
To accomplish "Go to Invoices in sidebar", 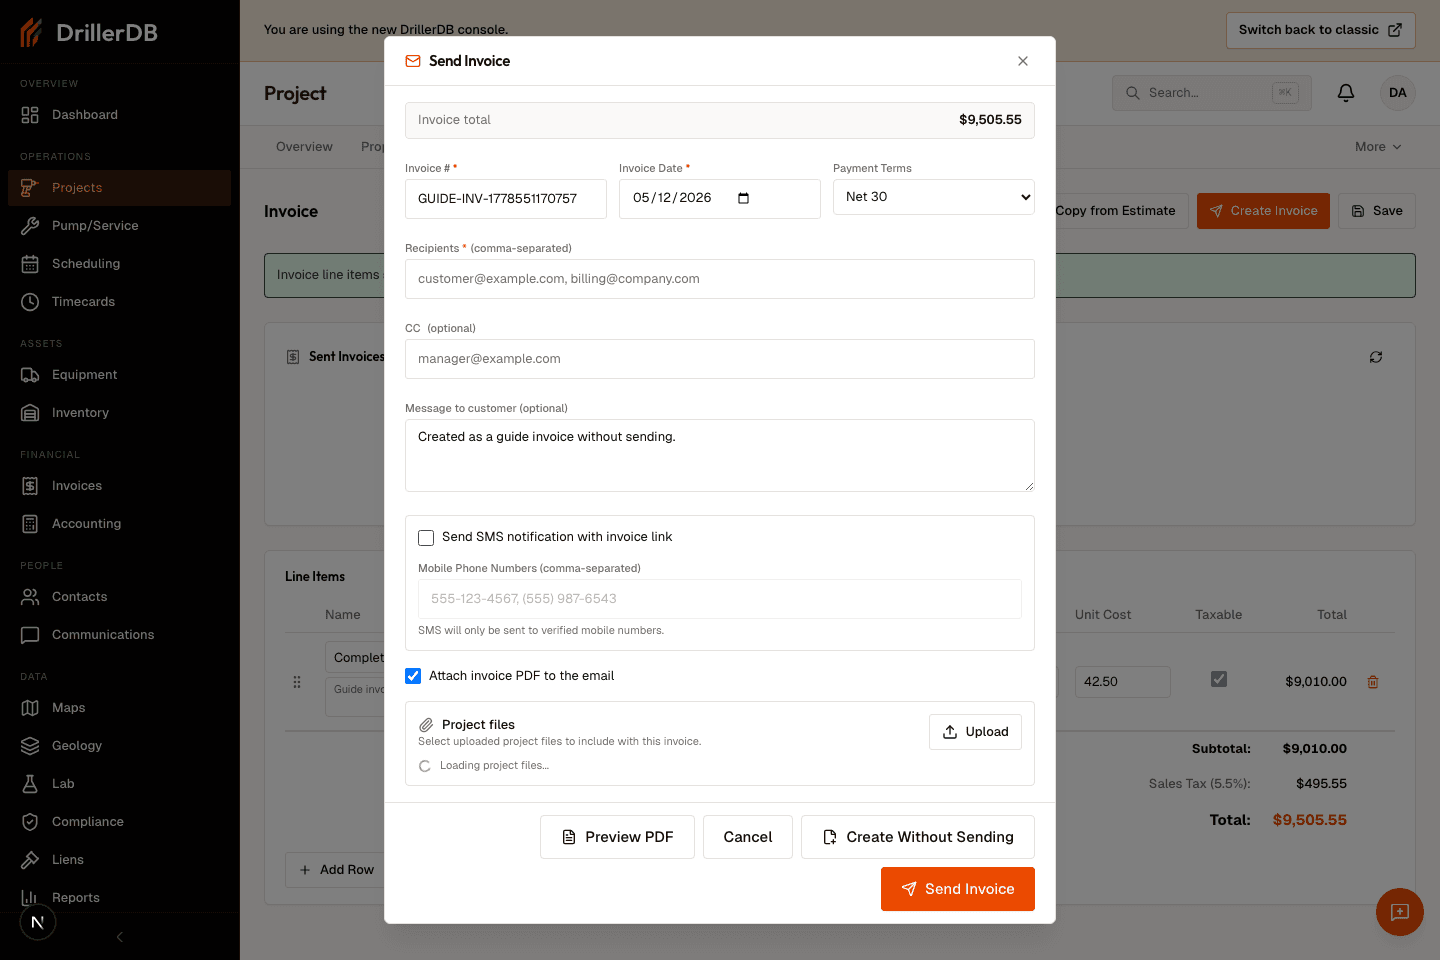I will click(119, 486).
